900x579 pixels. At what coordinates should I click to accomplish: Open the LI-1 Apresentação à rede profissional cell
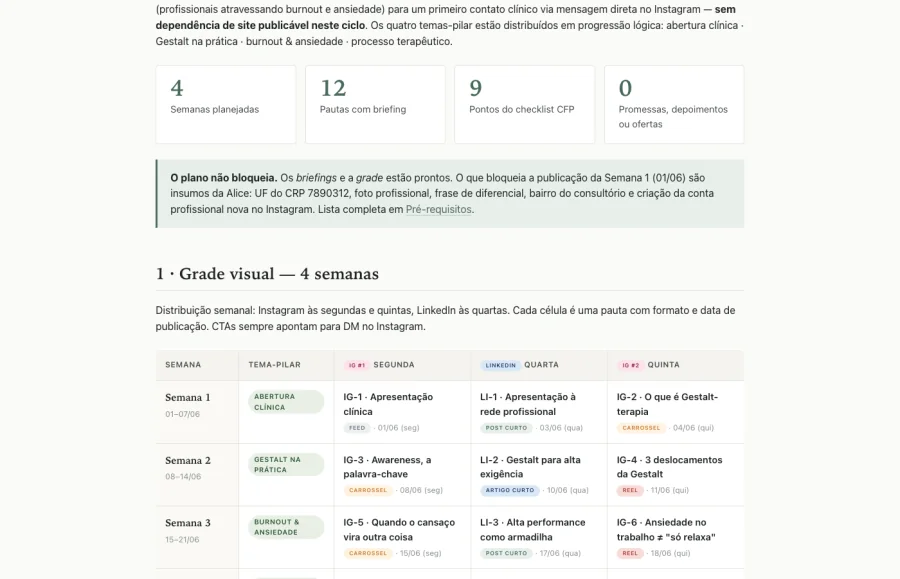[539, 412]
